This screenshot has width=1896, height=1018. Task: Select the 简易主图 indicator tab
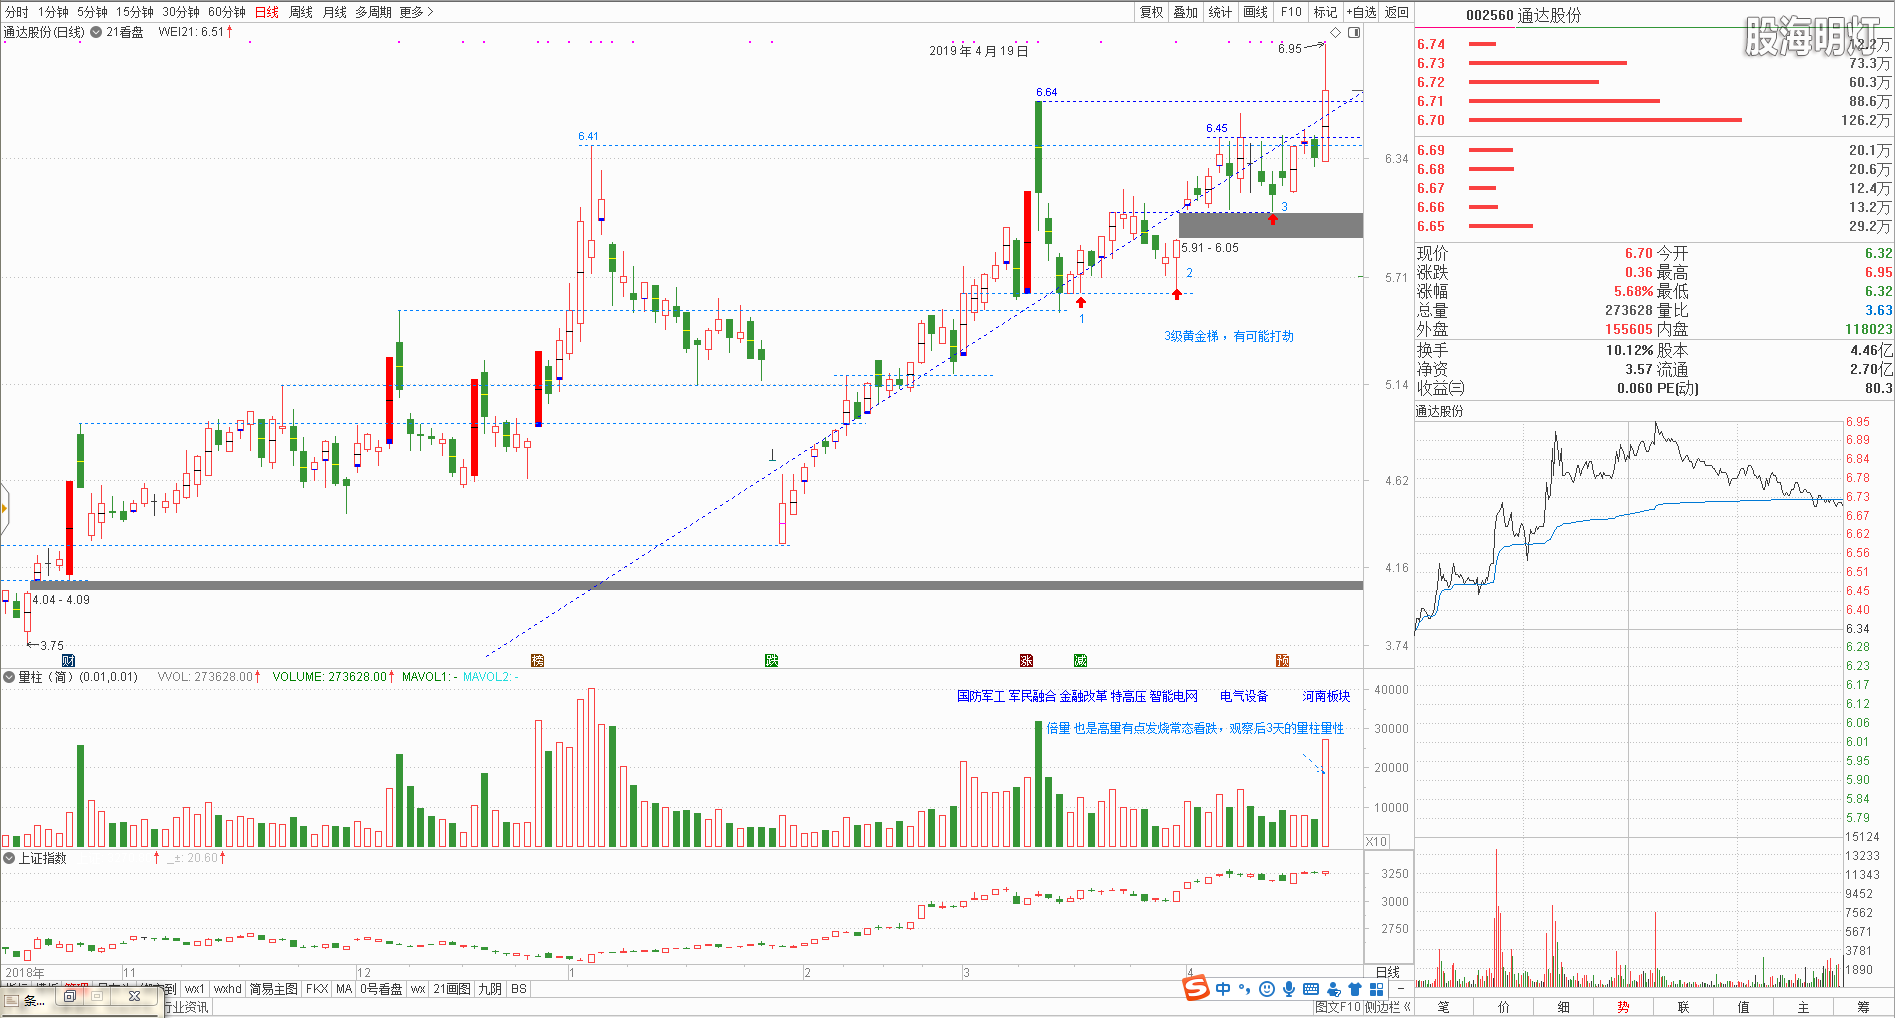click(x=274, y=989)
